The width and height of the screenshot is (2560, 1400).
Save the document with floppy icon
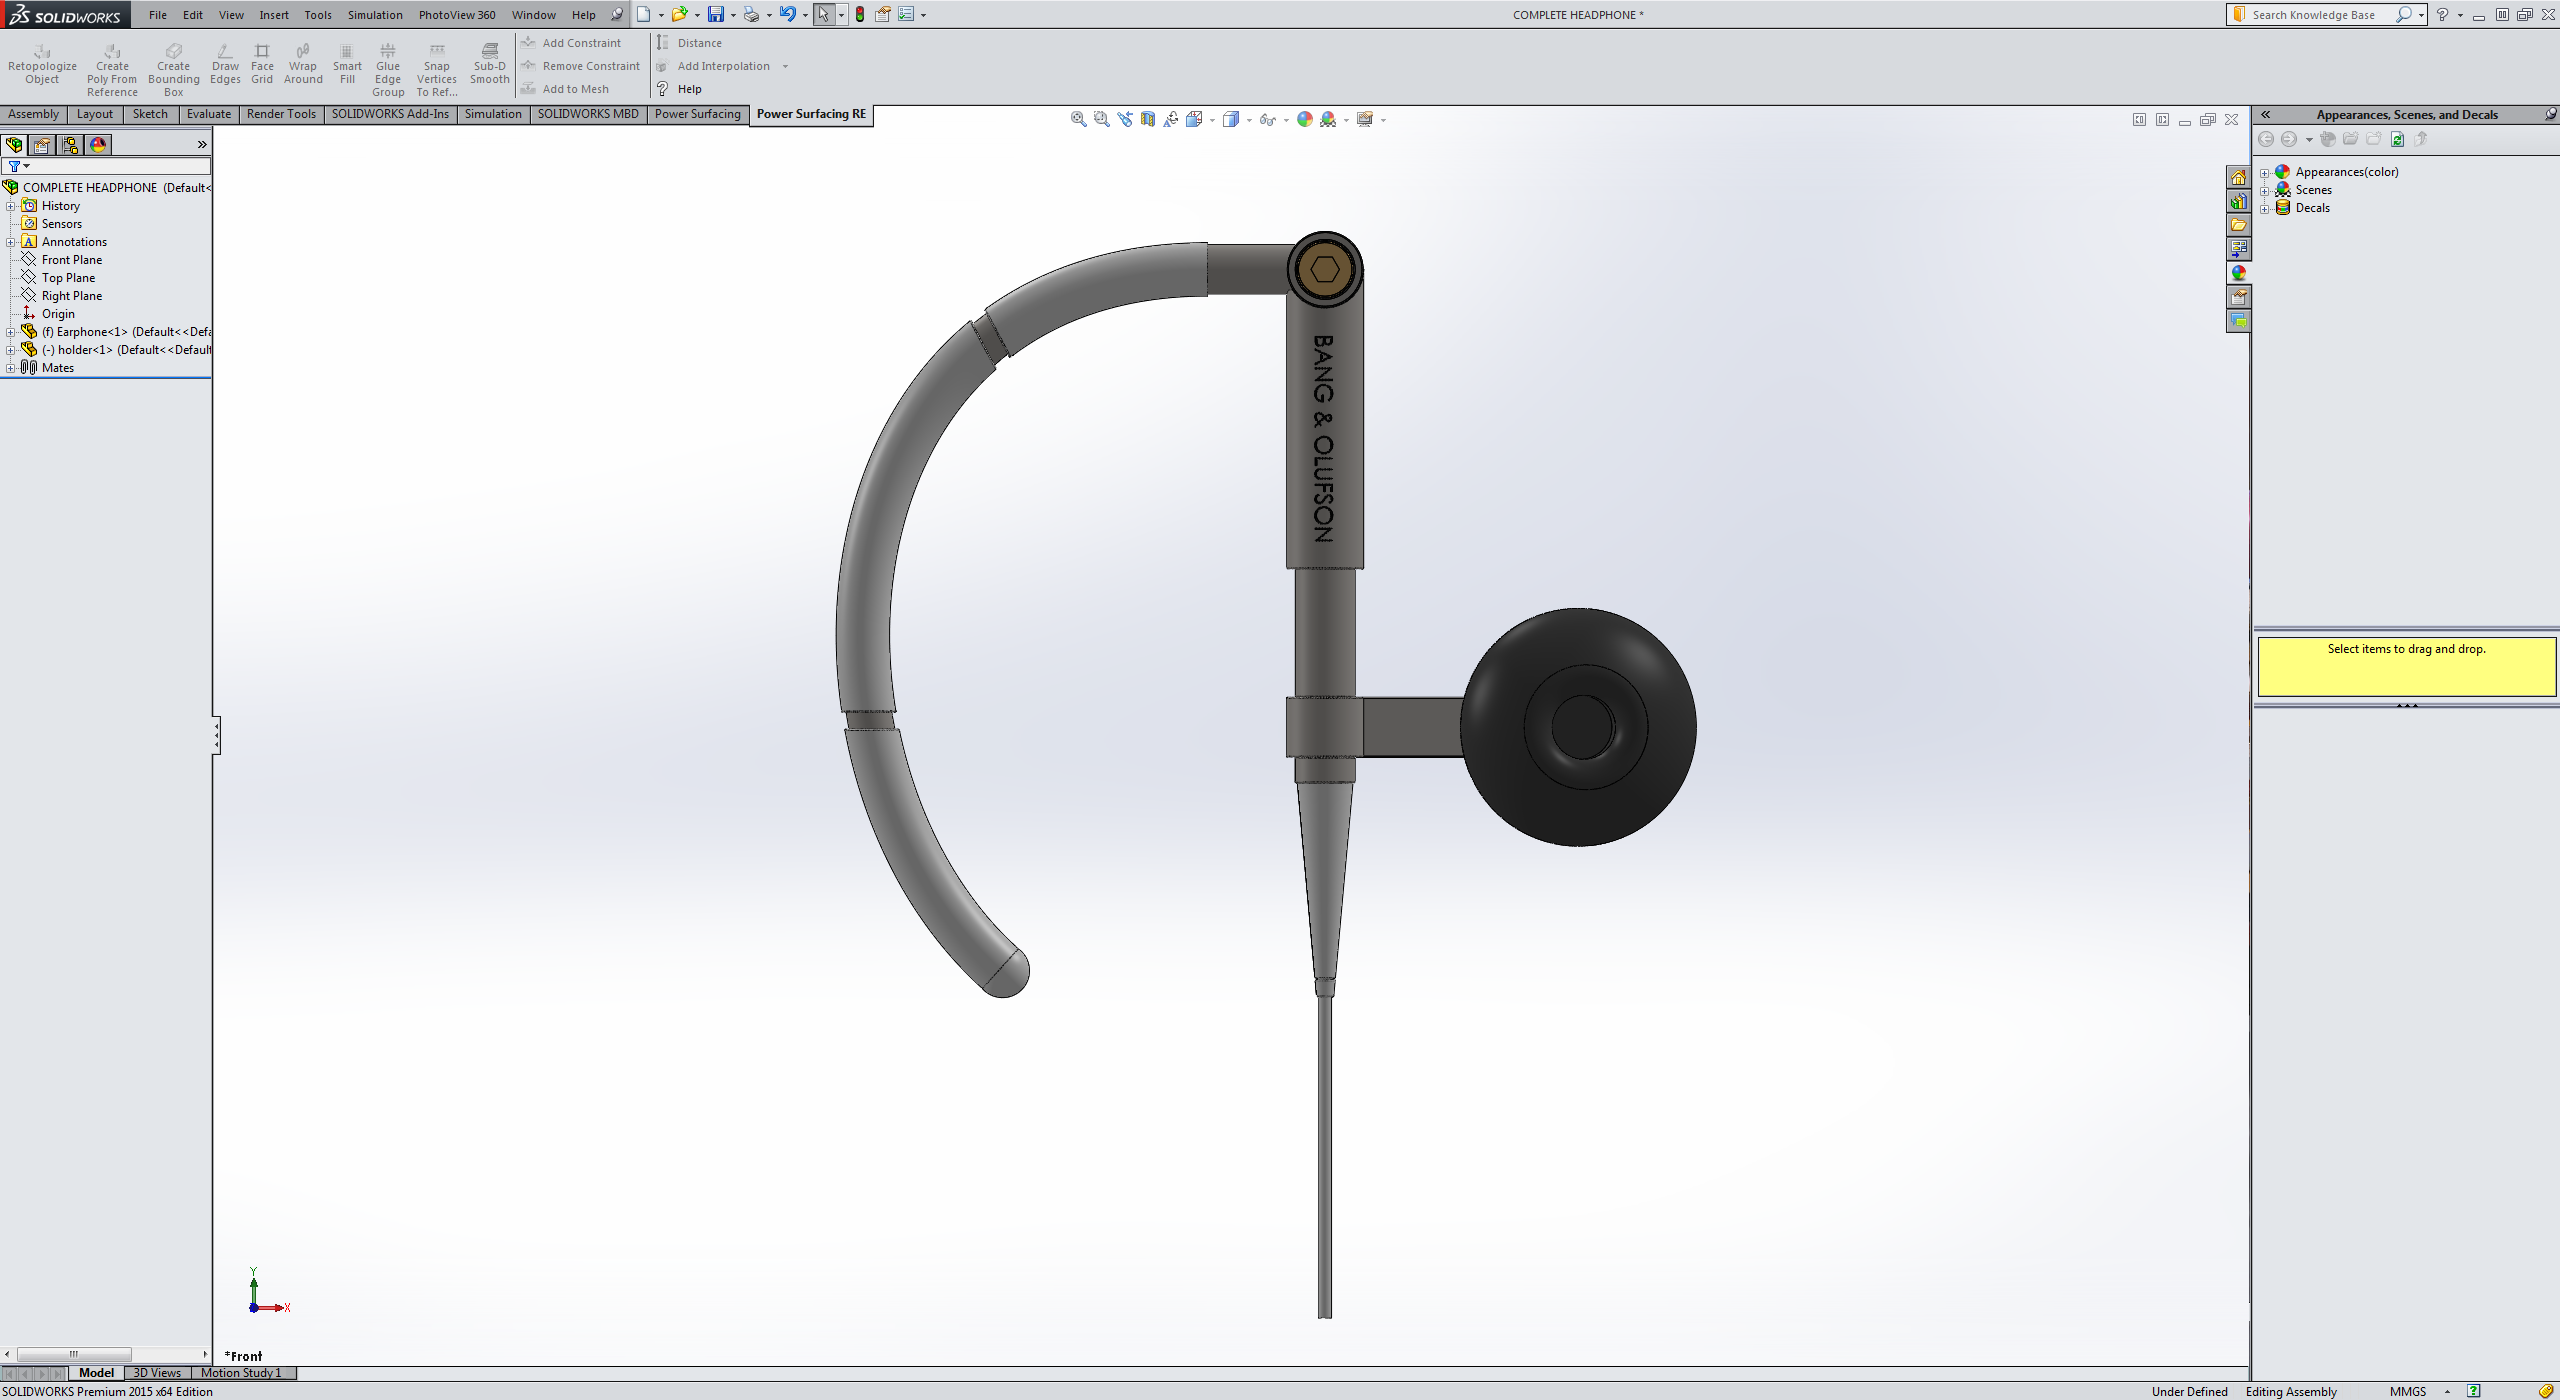tap(716, 14)
